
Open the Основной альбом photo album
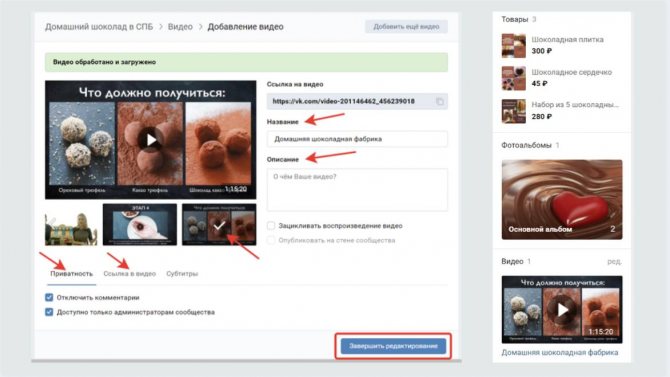click(562, 200)
